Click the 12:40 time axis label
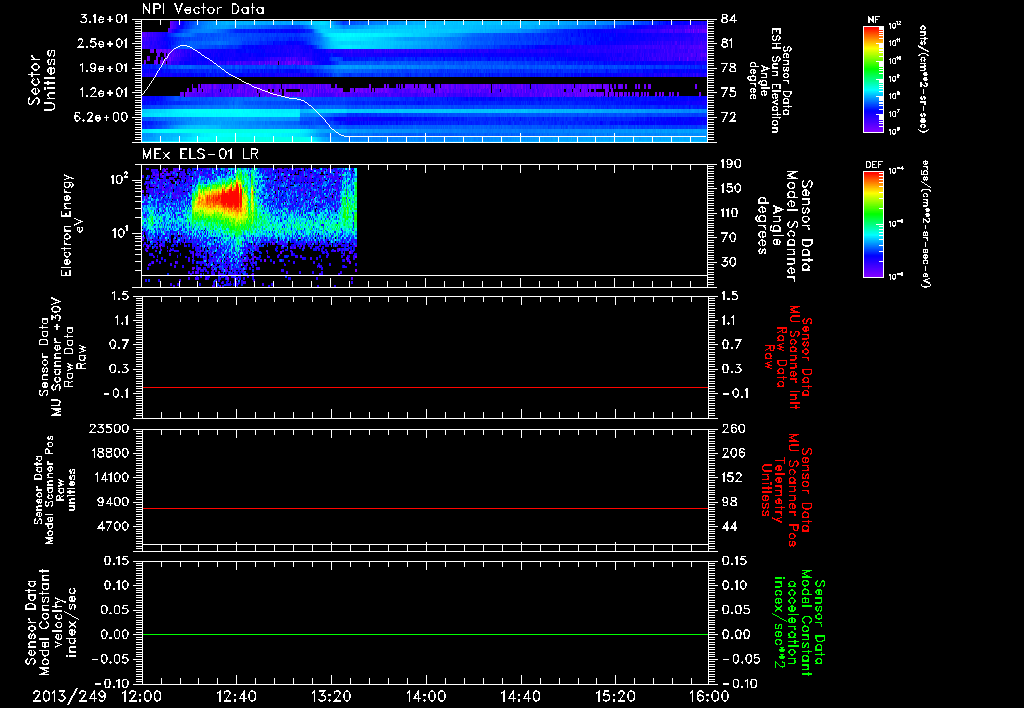The height and width of the screenshot is (708, 1024). pos(236,696)
